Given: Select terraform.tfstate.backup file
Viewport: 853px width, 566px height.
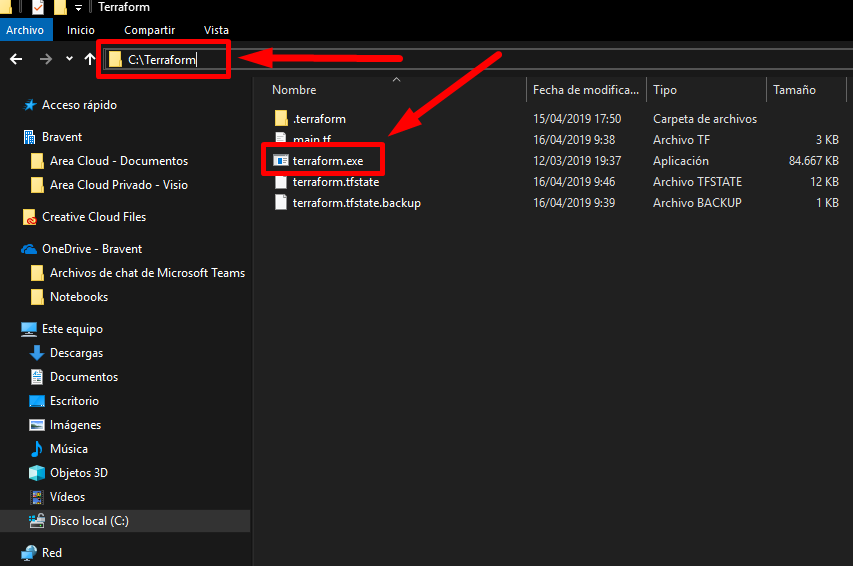Looking at the screenshot, I should coord(356,202).
